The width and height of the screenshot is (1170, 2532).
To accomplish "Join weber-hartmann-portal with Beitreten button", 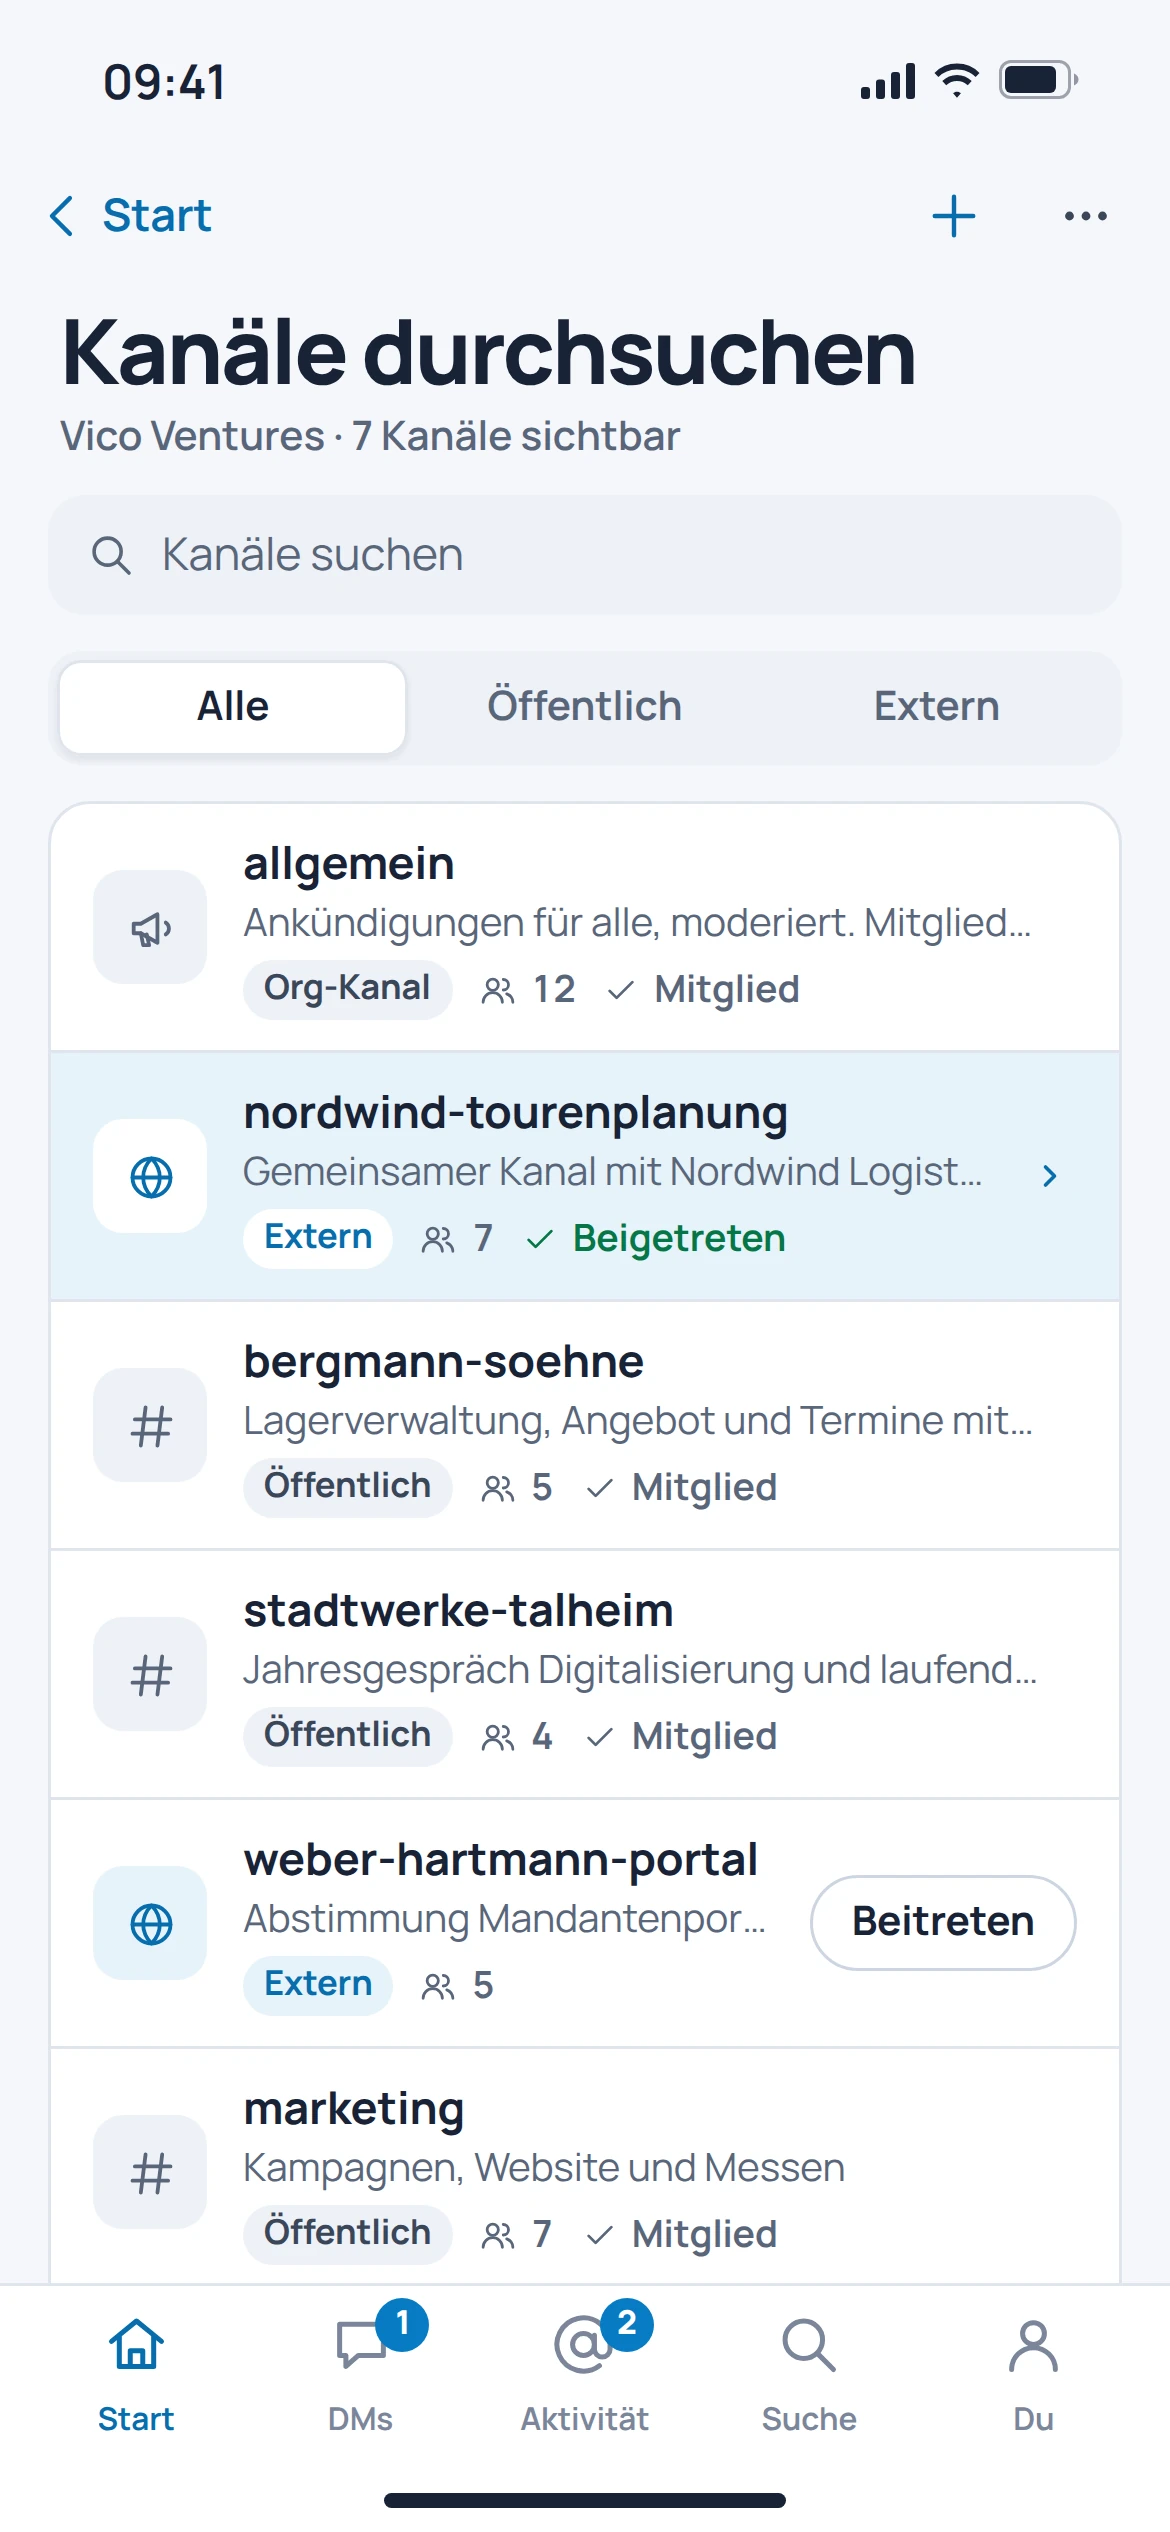I will point(943,1922).
